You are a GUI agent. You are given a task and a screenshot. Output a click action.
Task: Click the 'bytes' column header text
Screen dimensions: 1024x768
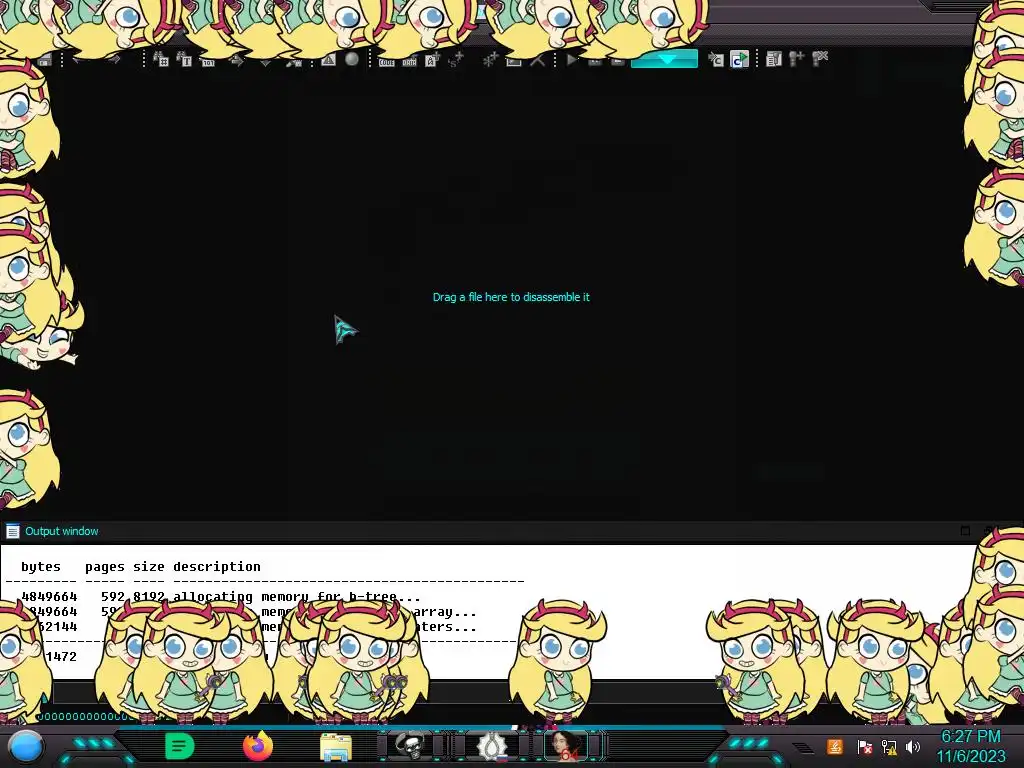[40, 566]
